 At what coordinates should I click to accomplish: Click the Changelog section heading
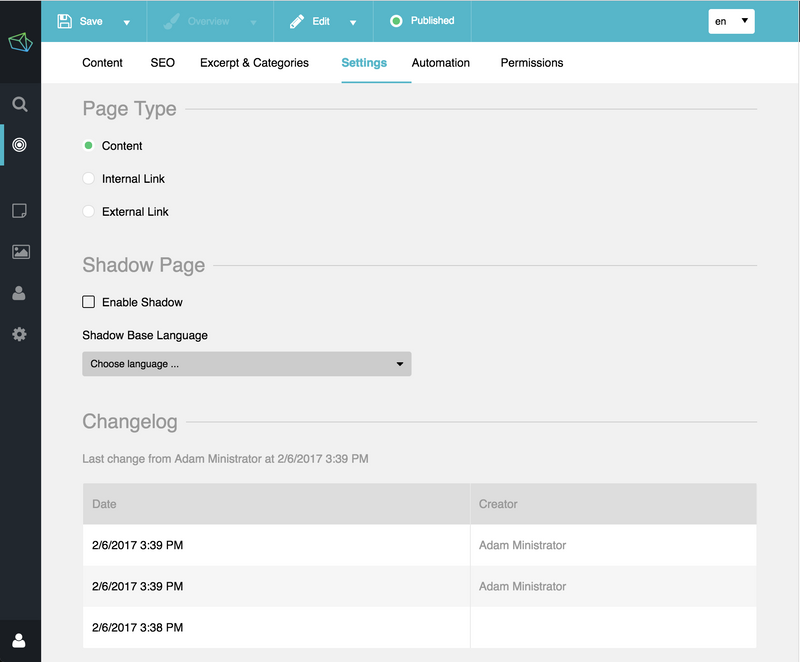click(x=130, y=422)
